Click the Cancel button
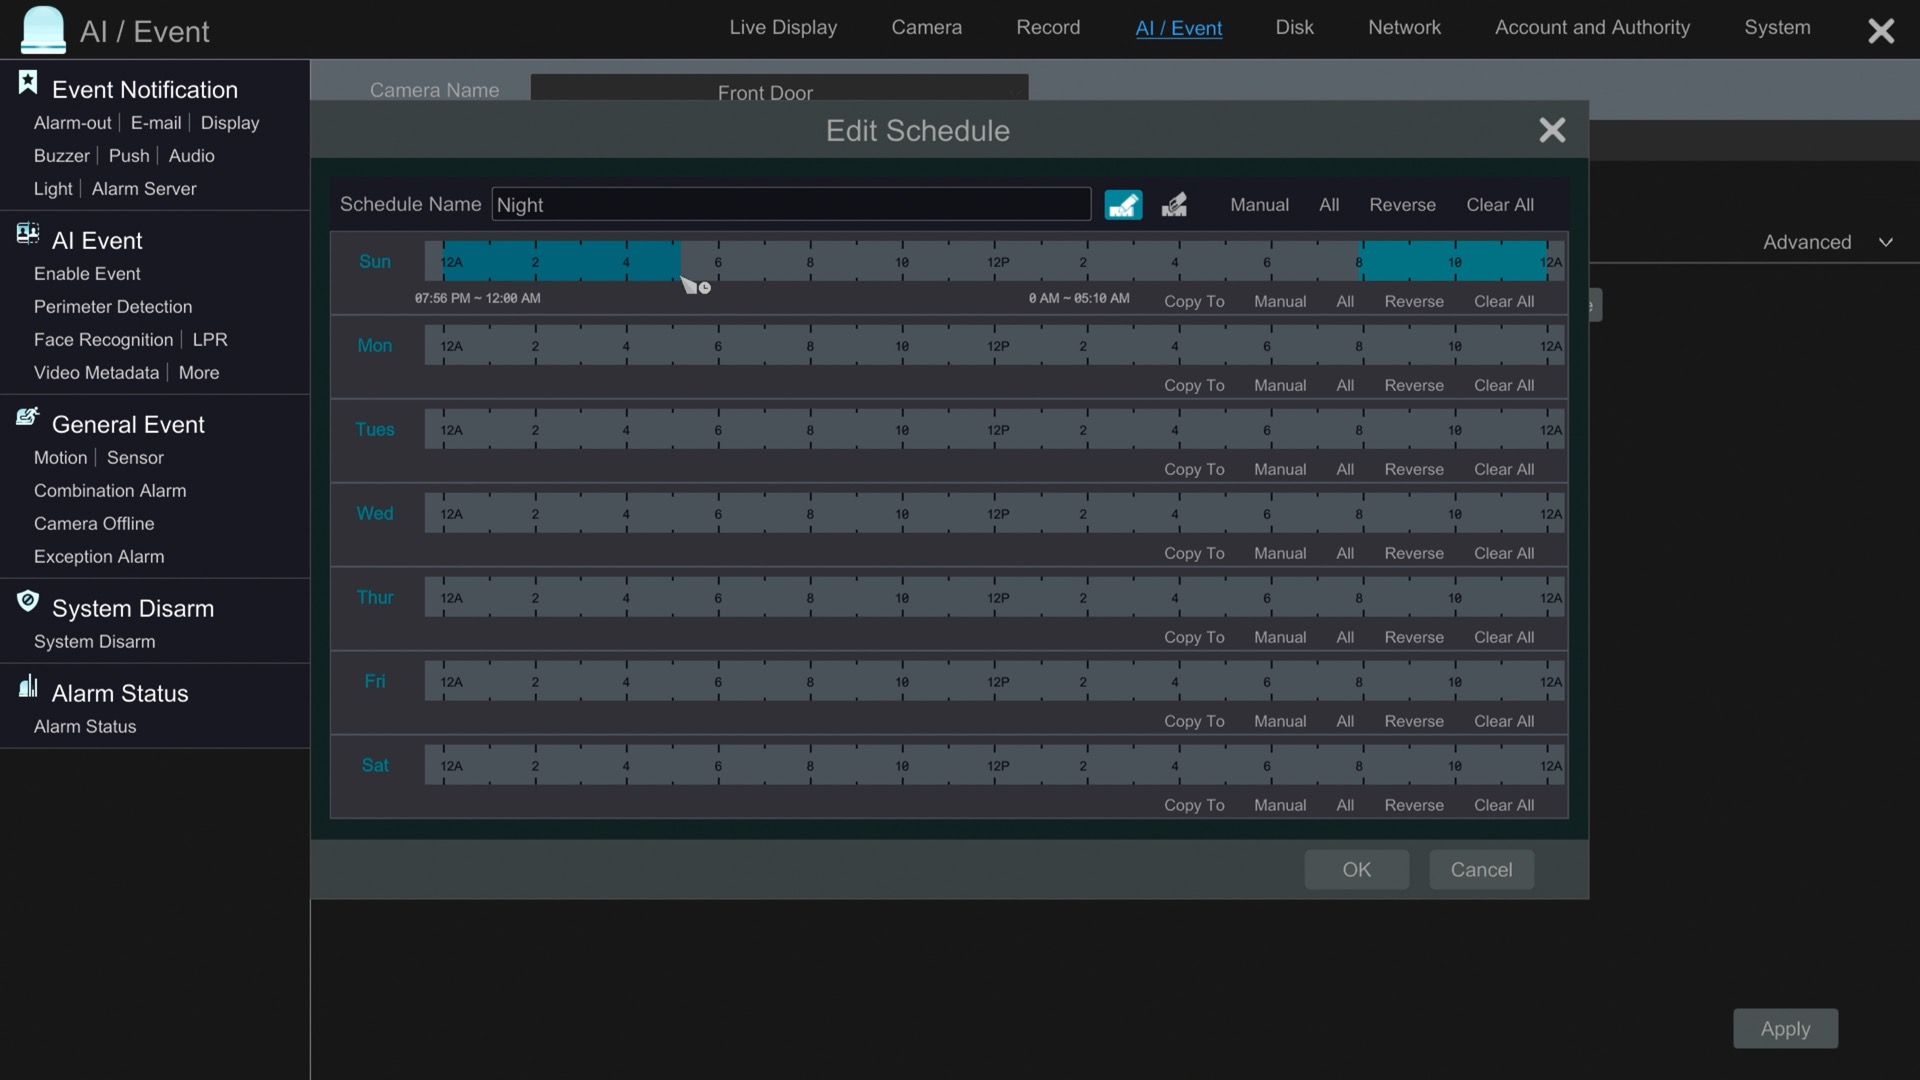 [x=1481, y=870]
